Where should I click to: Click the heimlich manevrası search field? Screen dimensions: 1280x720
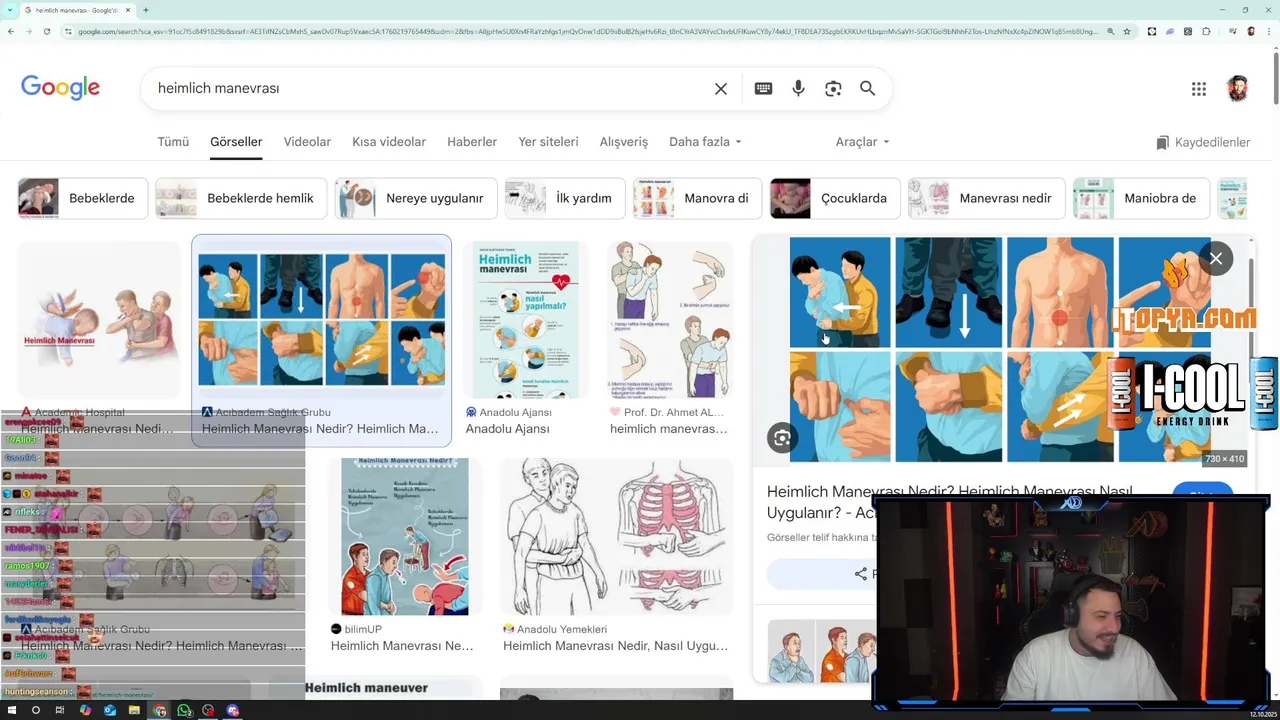[430, 88]
